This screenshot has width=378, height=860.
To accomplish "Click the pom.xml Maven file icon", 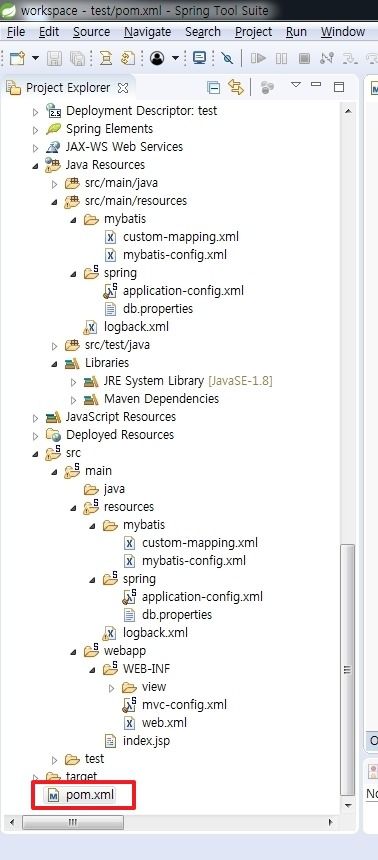I will 54,795.
